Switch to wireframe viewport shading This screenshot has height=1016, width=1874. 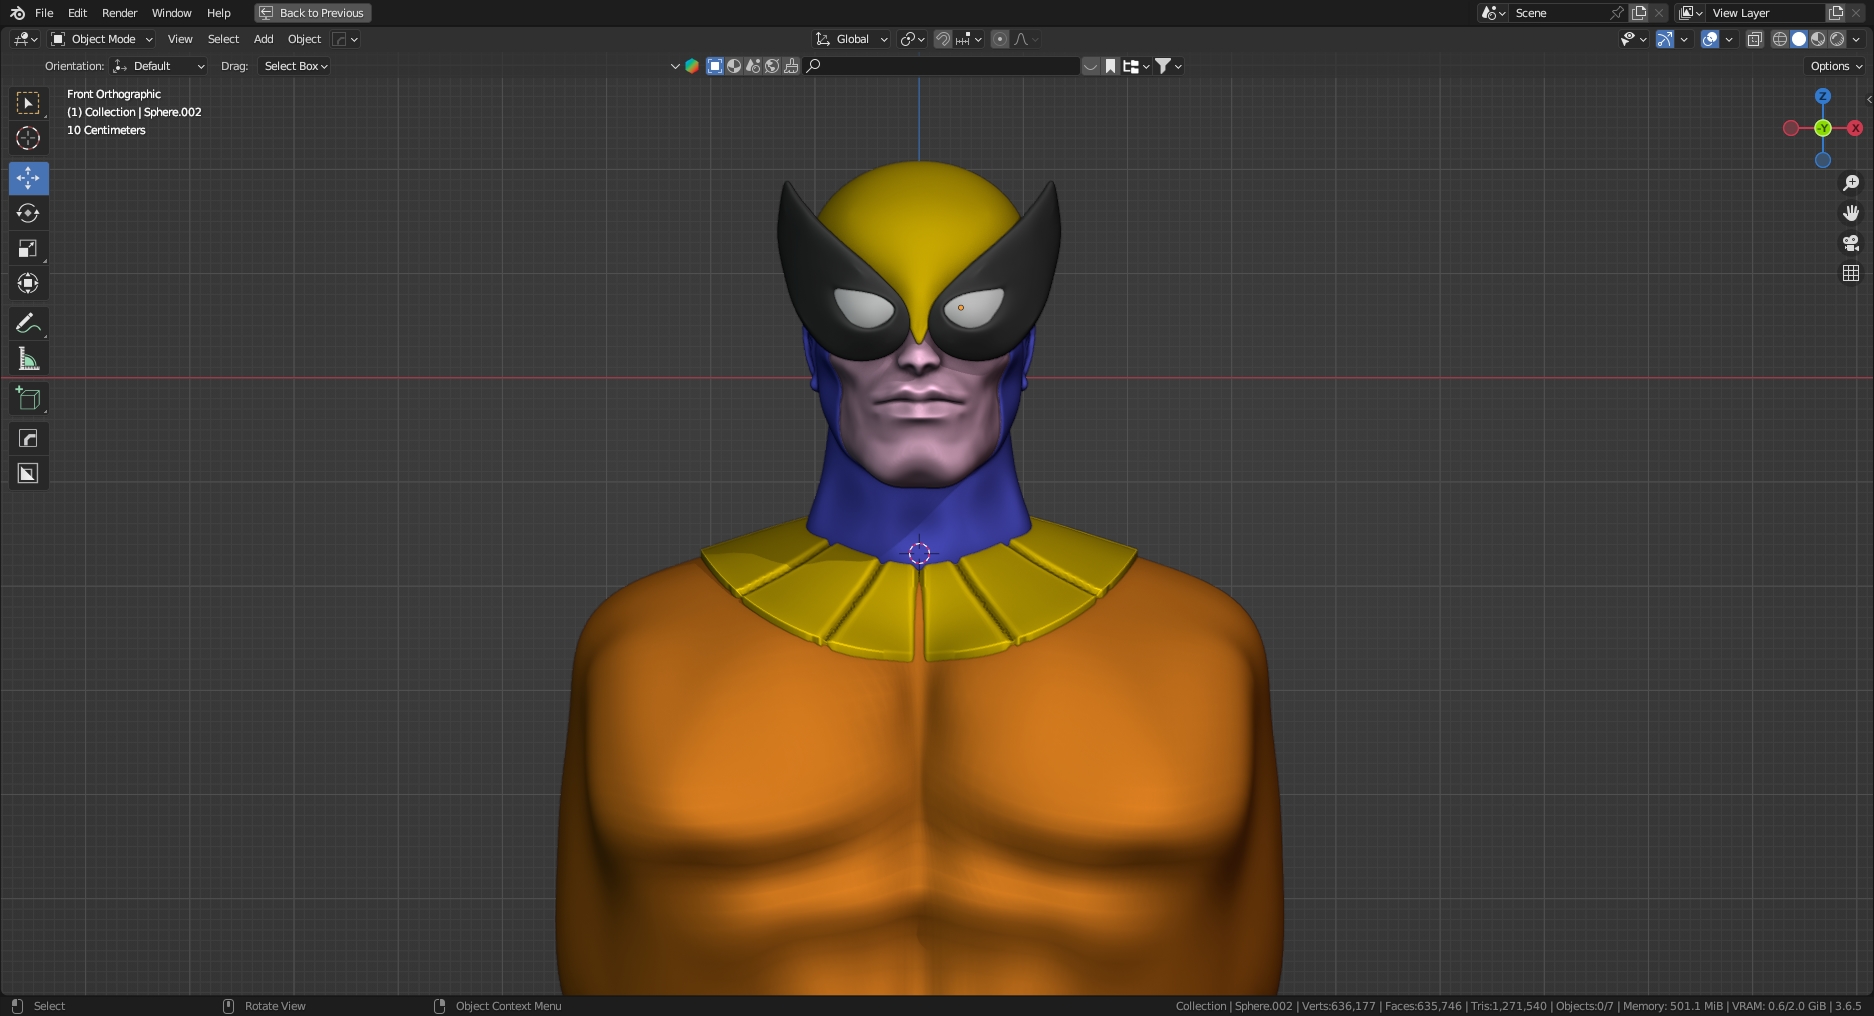(1780, 39)
